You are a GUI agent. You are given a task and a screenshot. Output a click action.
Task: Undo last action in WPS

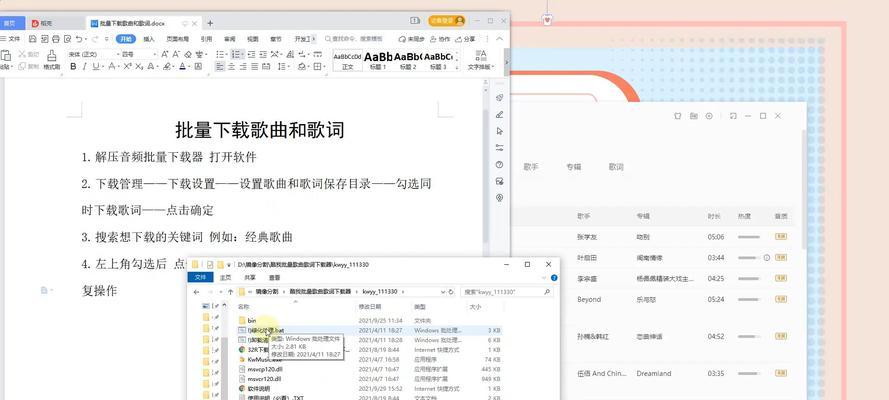[x=79, y=39]
